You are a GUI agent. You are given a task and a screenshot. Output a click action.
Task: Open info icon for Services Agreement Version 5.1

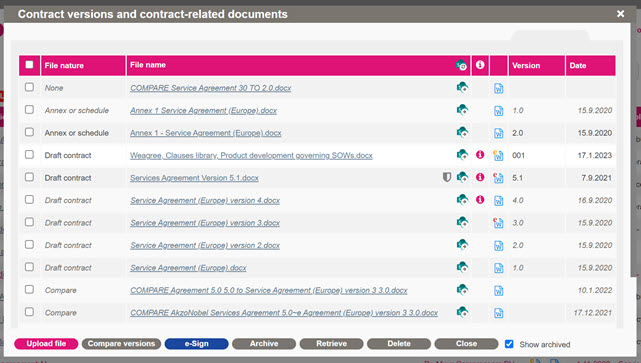[480, 177]
